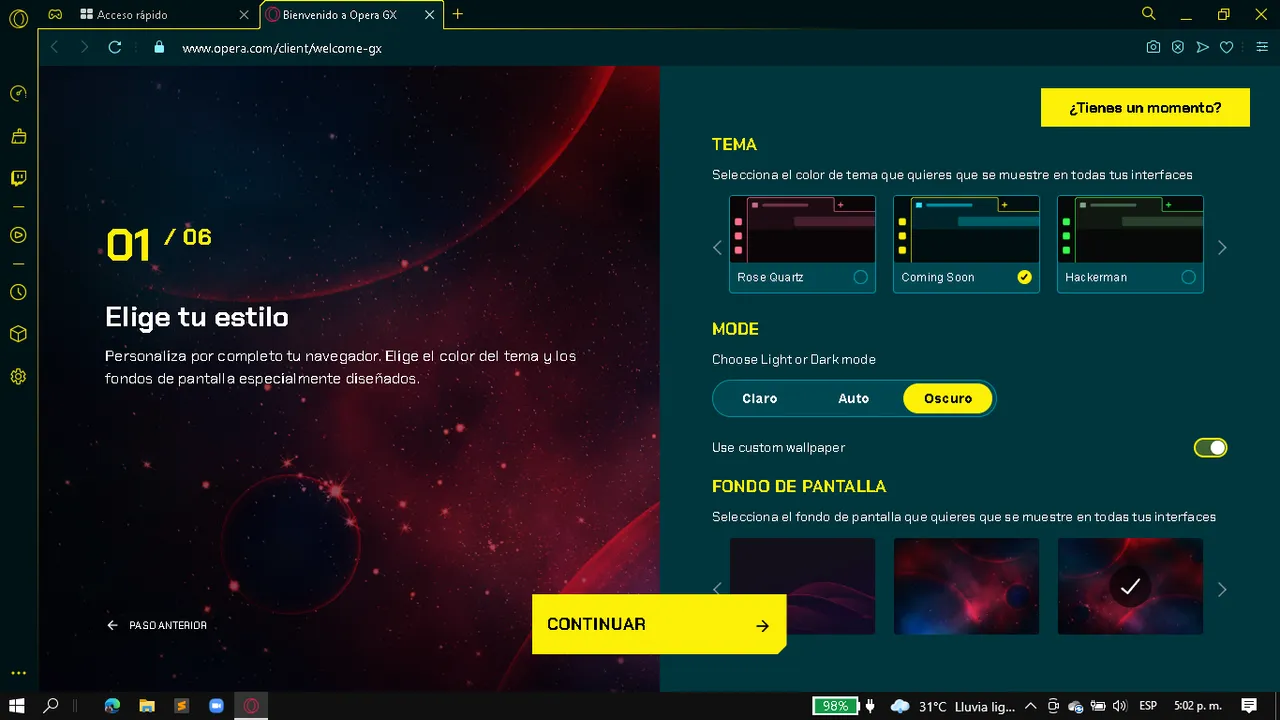The image size is (1280, 720).
Task: Open Zoom from taskbar
Action: (x=216, y=705)
